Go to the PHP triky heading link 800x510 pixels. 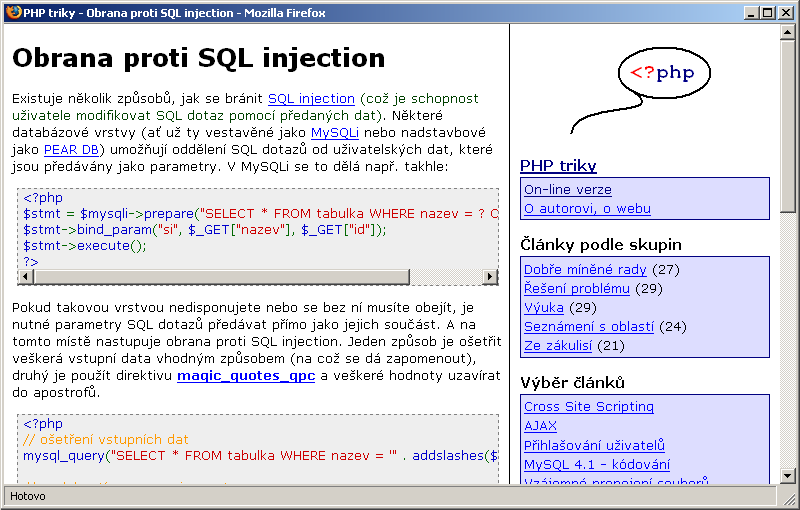(558, 165)
